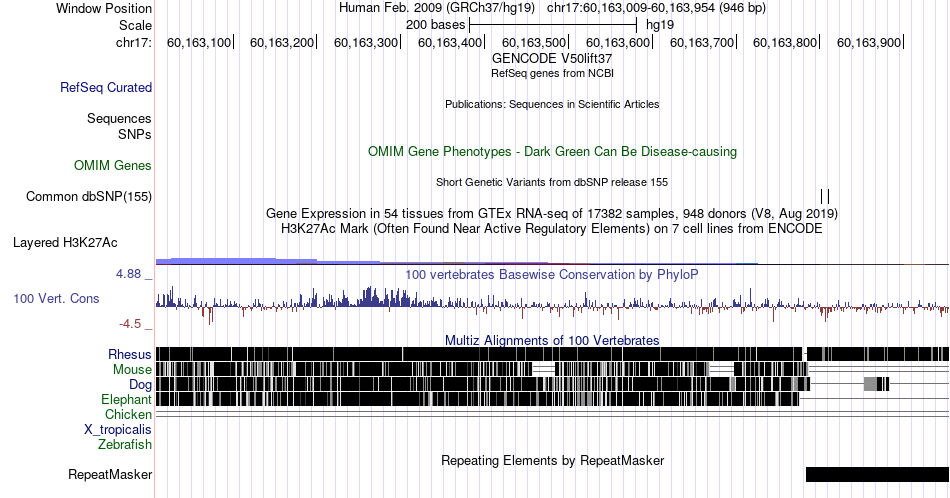Click the GTEx Gene Expression track title
This screenshot has height=498, width=950.
(x=552, y=213)
